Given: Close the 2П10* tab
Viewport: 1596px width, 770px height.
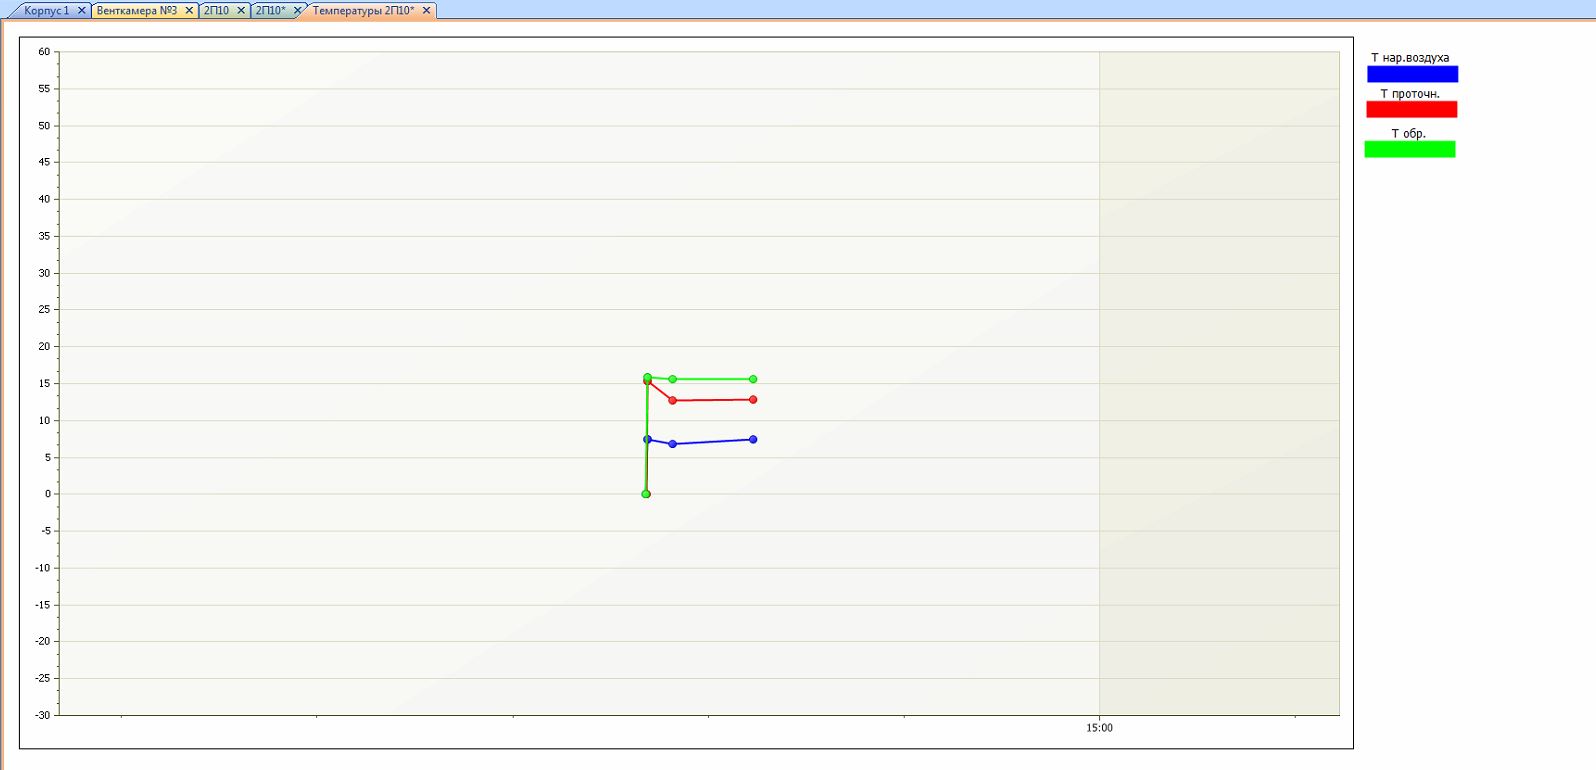Looking at the screenshot, I should (x=297, y=11).
